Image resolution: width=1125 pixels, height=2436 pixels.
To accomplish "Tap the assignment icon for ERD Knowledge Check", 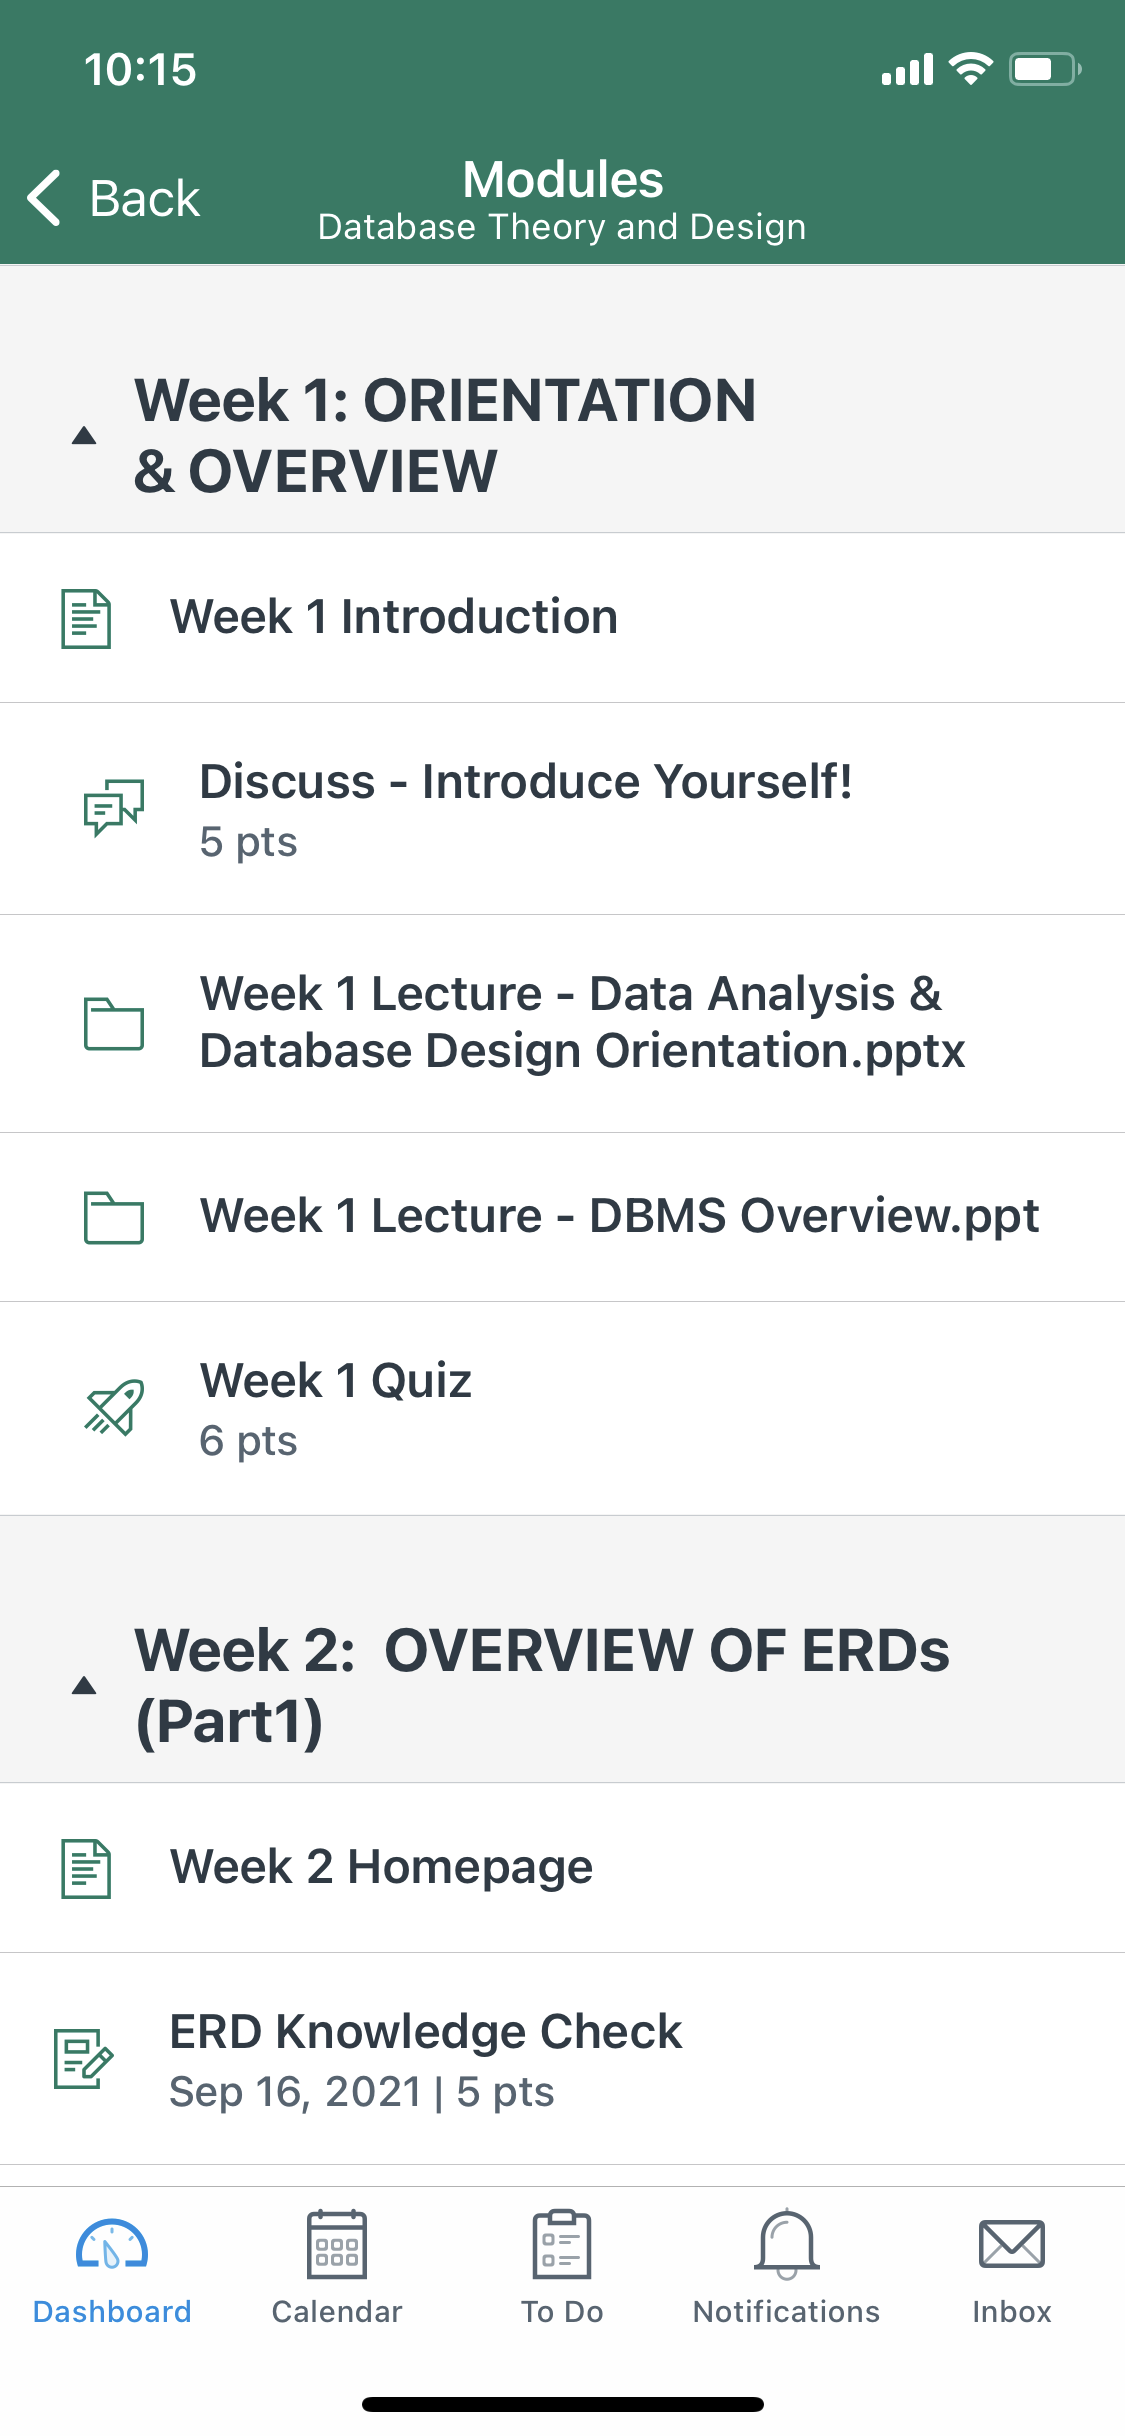I will (84, 2058).
